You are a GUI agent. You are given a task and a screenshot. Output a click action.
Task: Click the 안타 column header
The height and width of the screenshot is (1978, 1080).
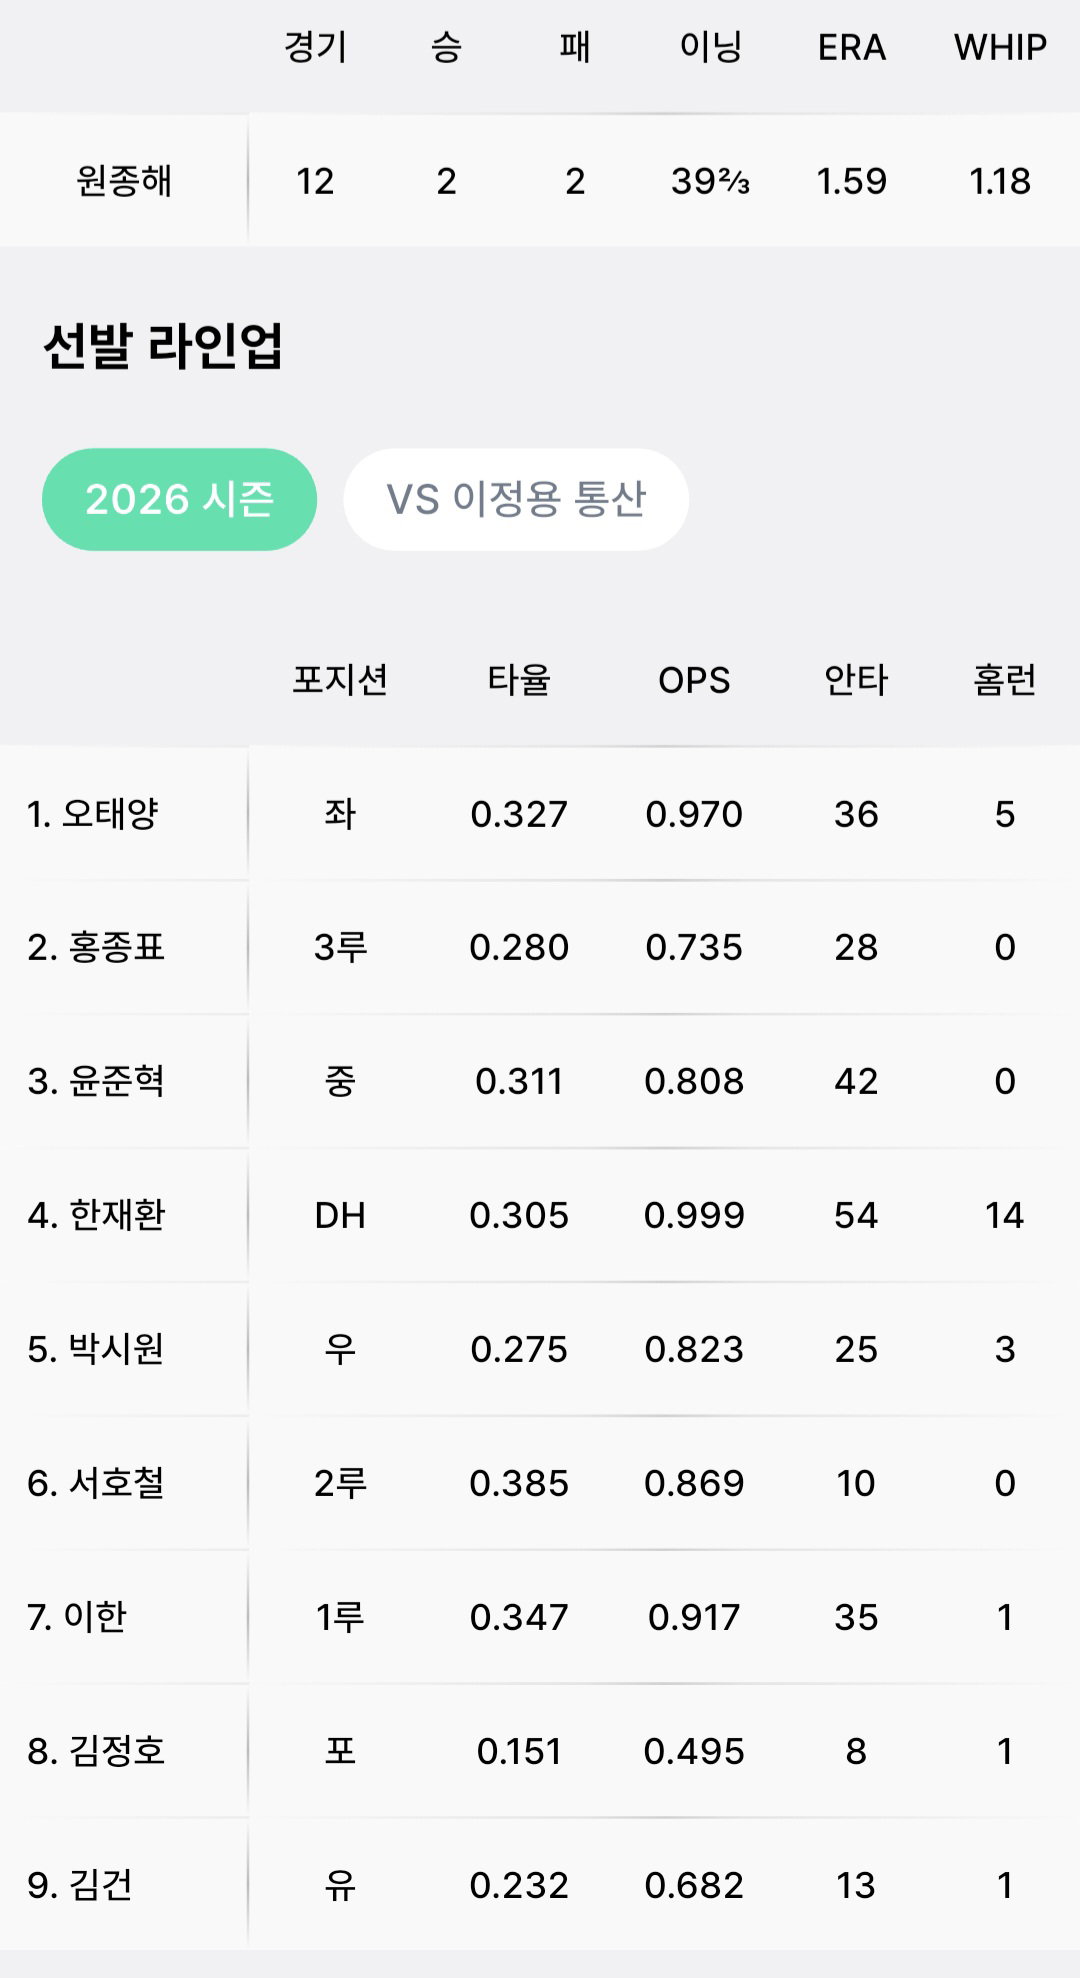pos(856,680)
